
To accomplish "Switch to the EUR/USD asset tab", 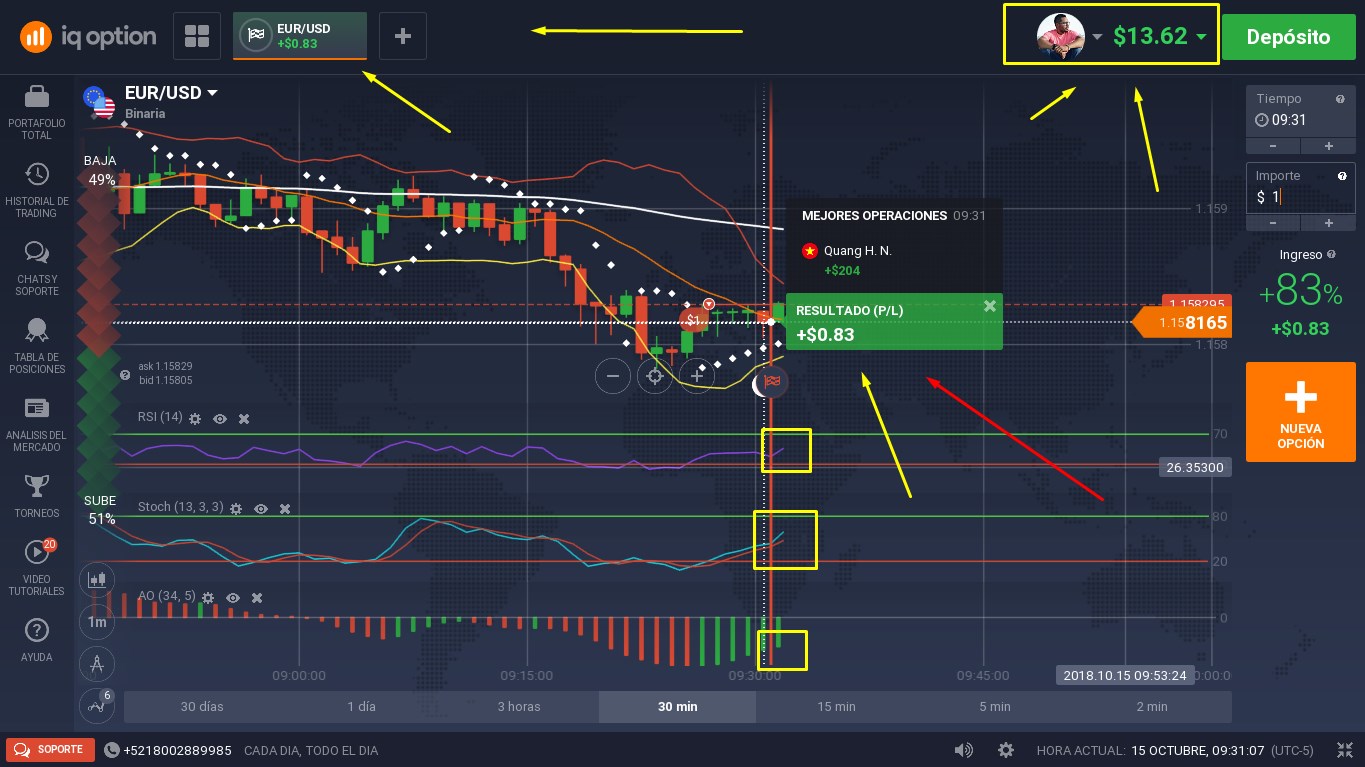I will tap(300, 36).
